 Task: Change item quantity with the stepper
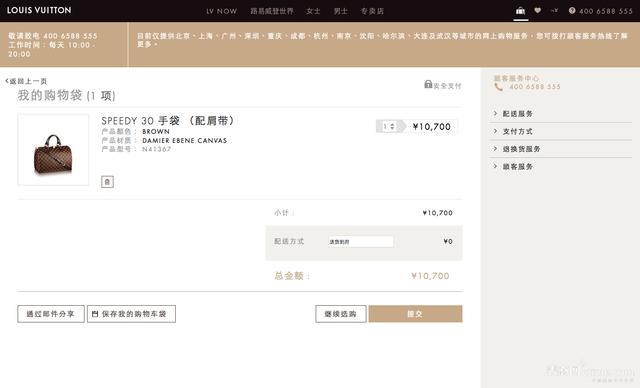pos(389,126)
